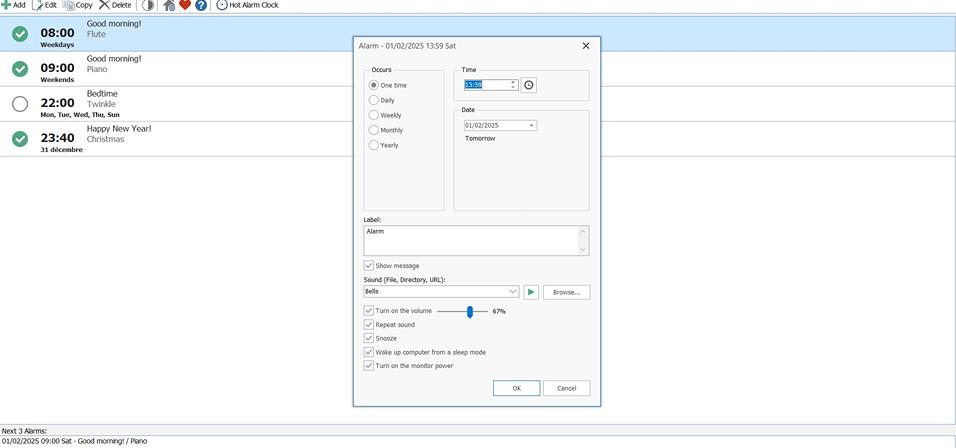Play the selected Bells sound
Screen dimensions: 956x448
tap(531, 292)
